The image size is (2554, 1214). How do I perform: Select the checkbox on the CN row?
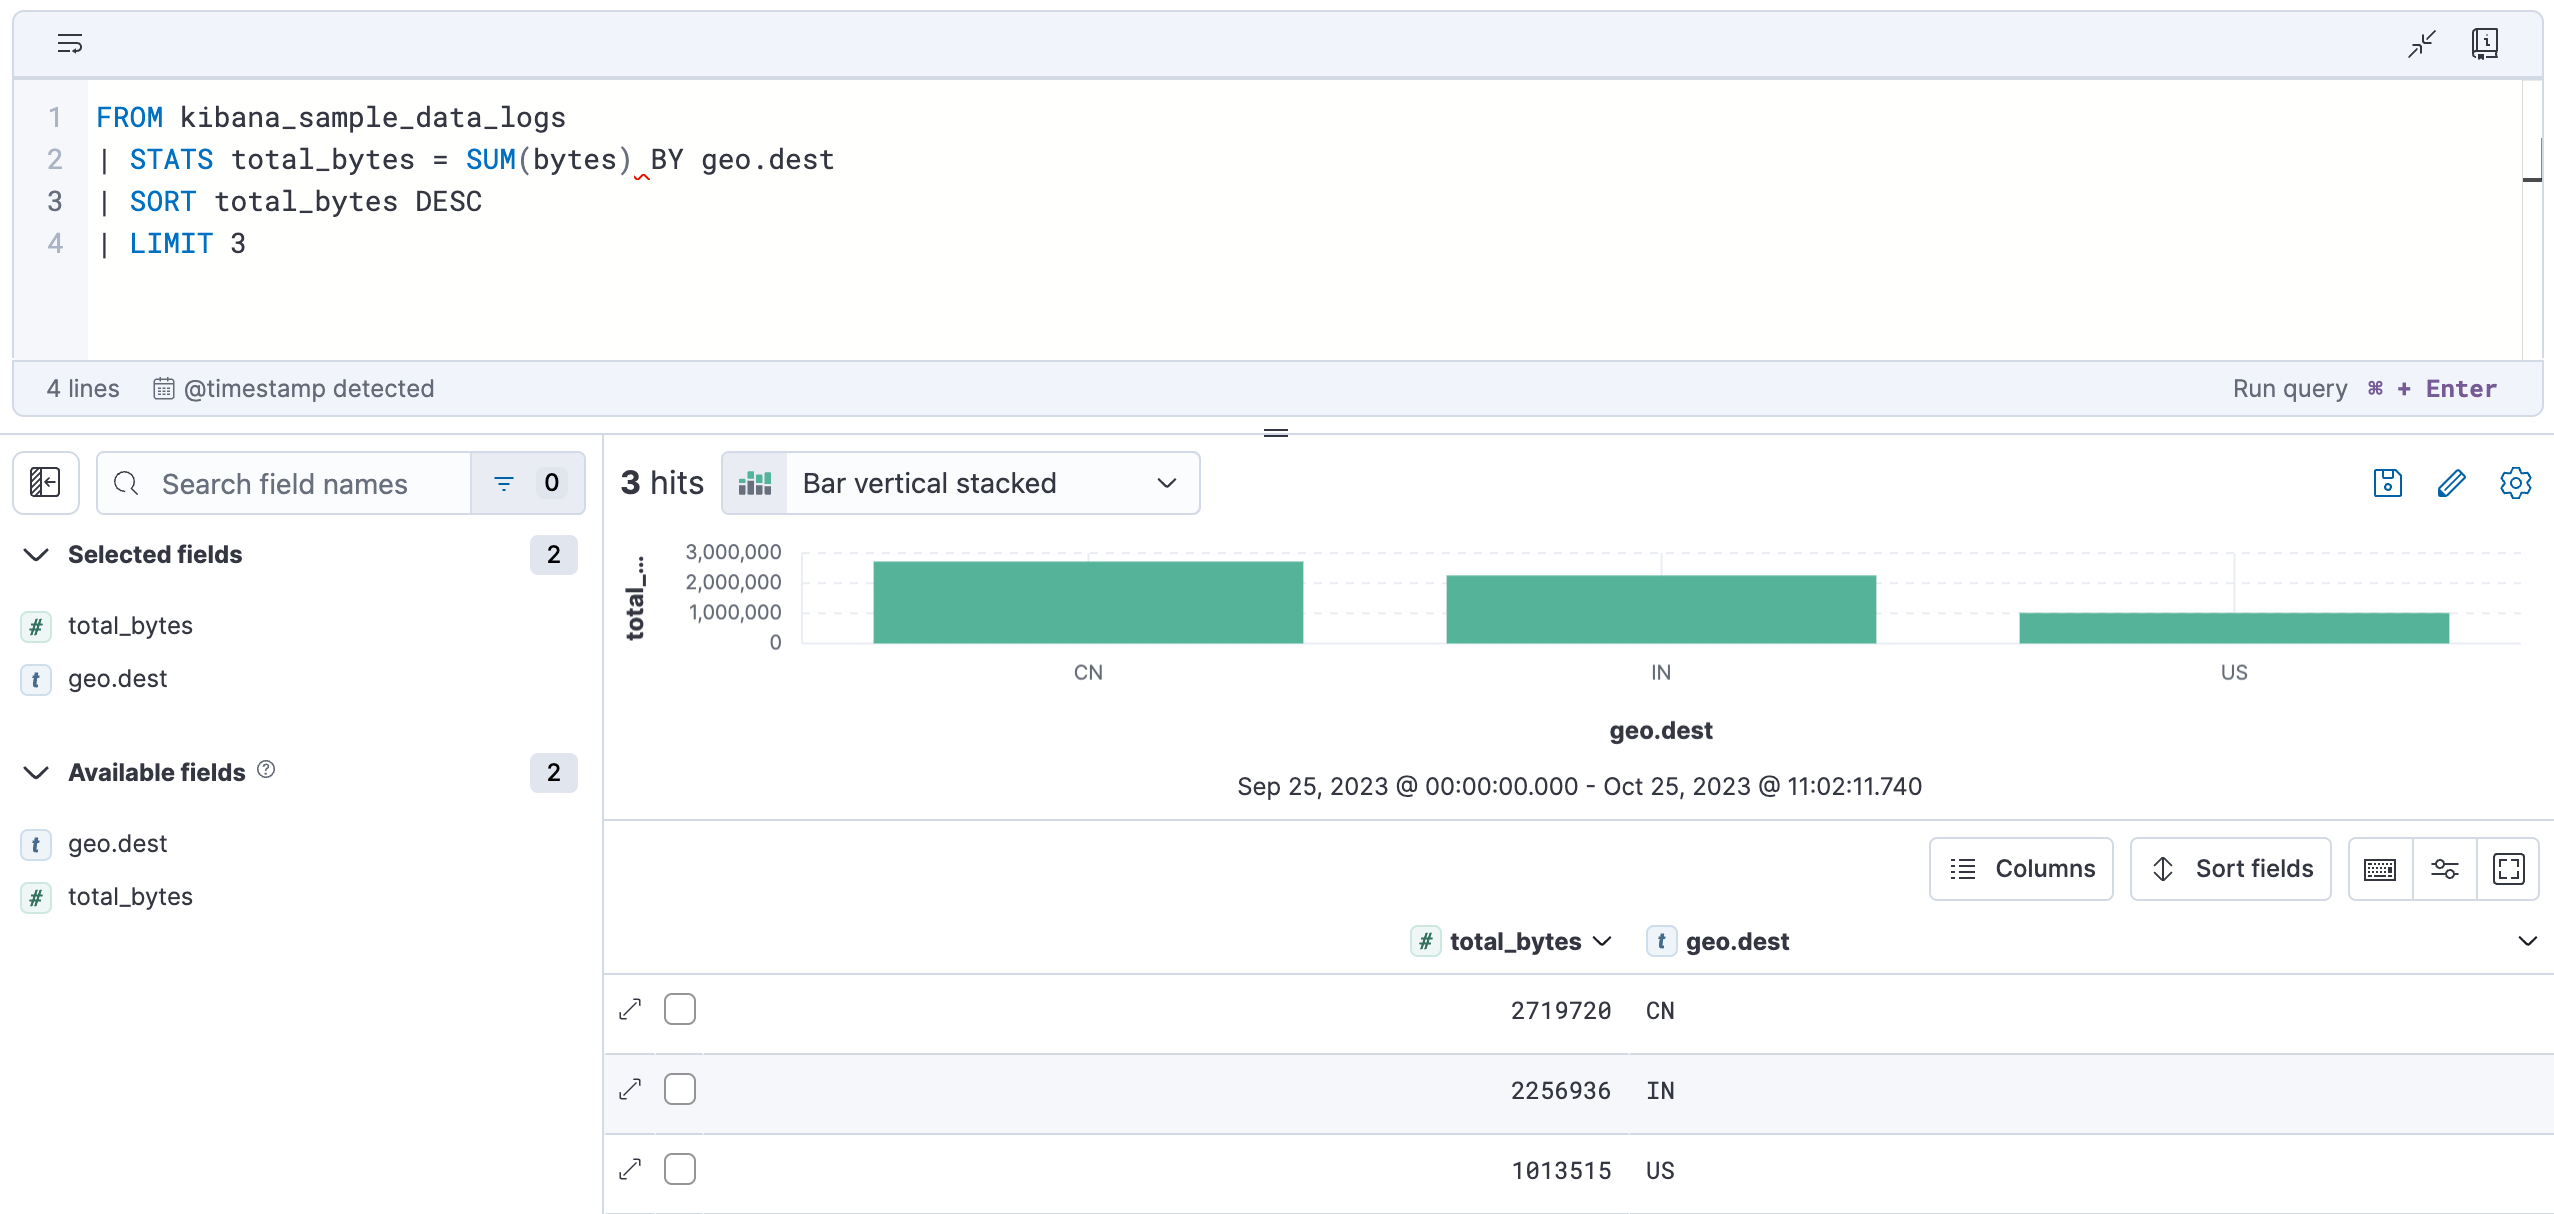680,1009
